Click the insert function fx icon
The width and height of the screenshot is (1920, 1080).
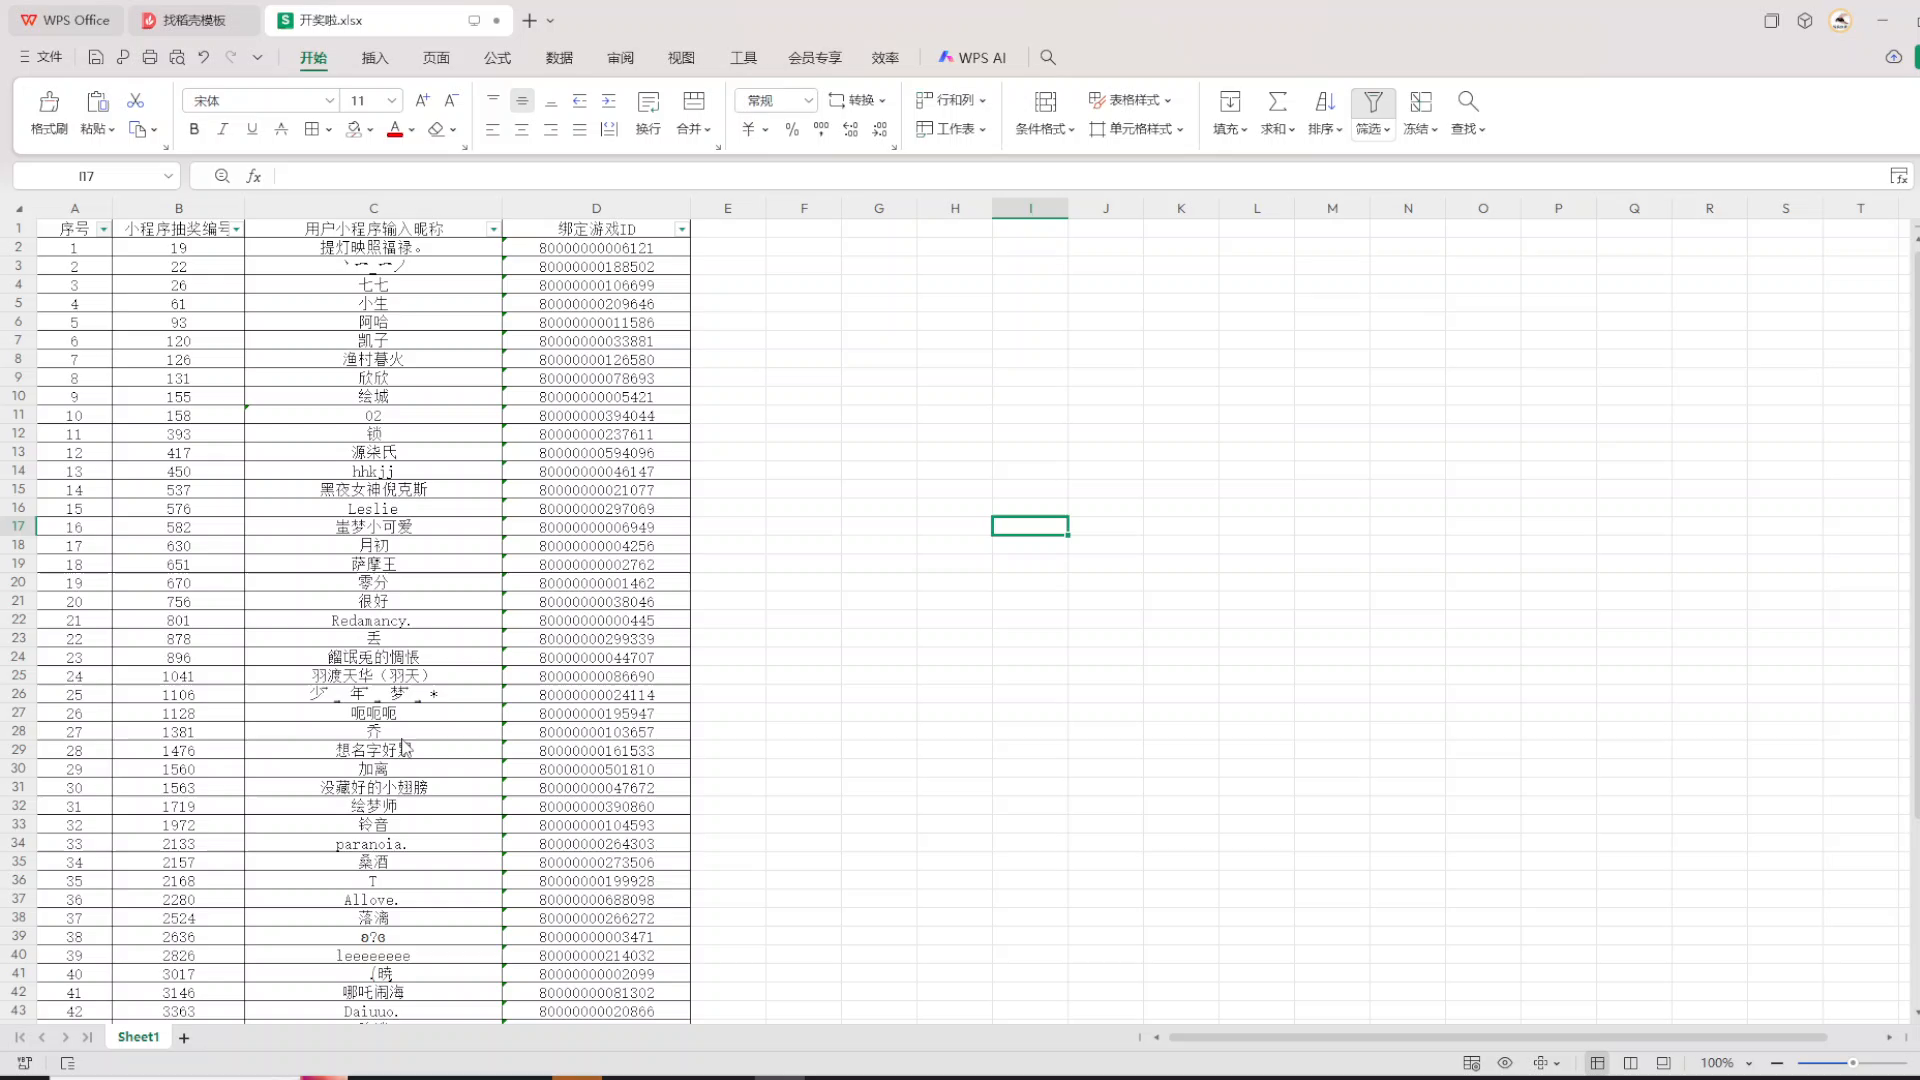click(254, 176)
